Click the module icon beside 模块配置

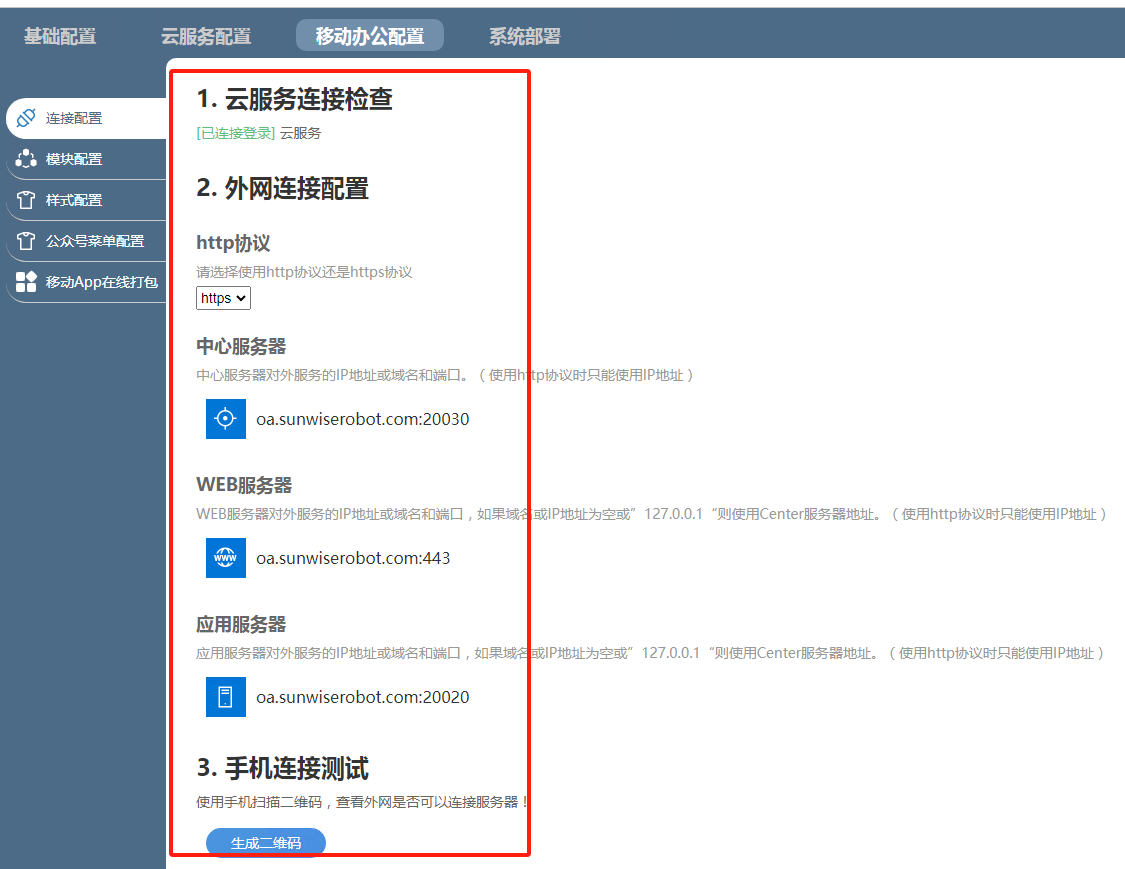coord(26,159)
